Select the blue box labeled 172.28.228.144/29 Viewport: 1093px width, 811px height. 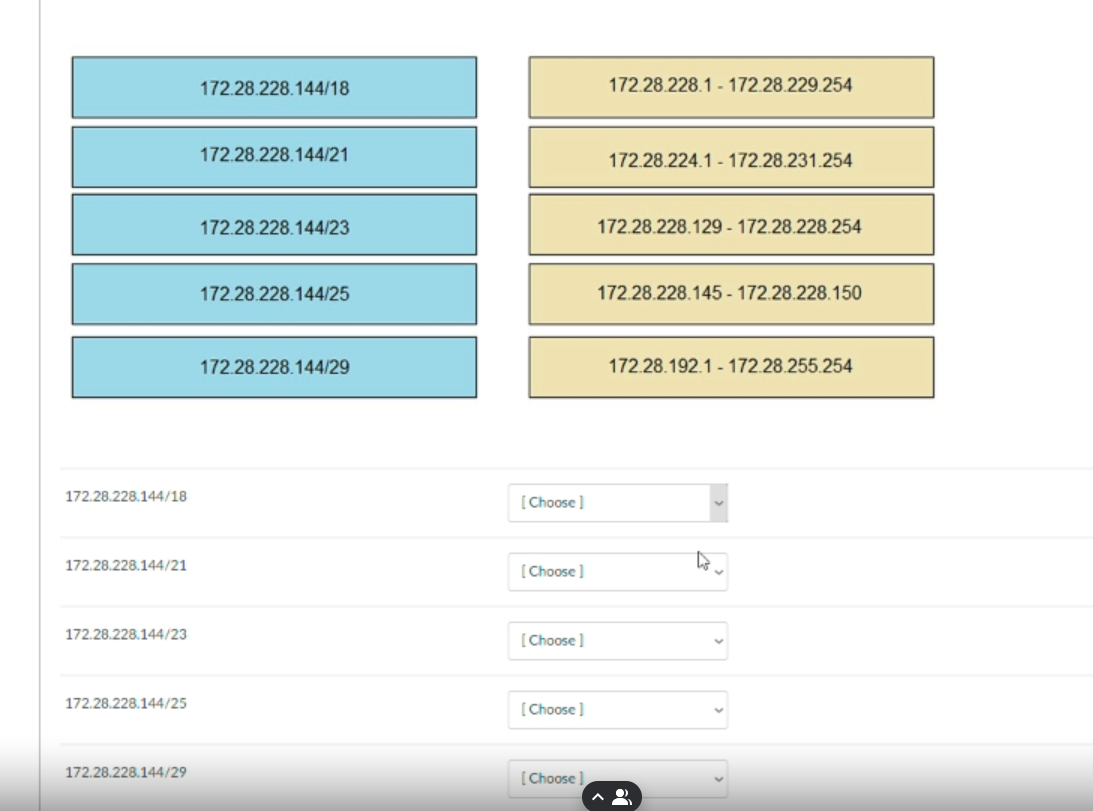(x=273, y=366)
